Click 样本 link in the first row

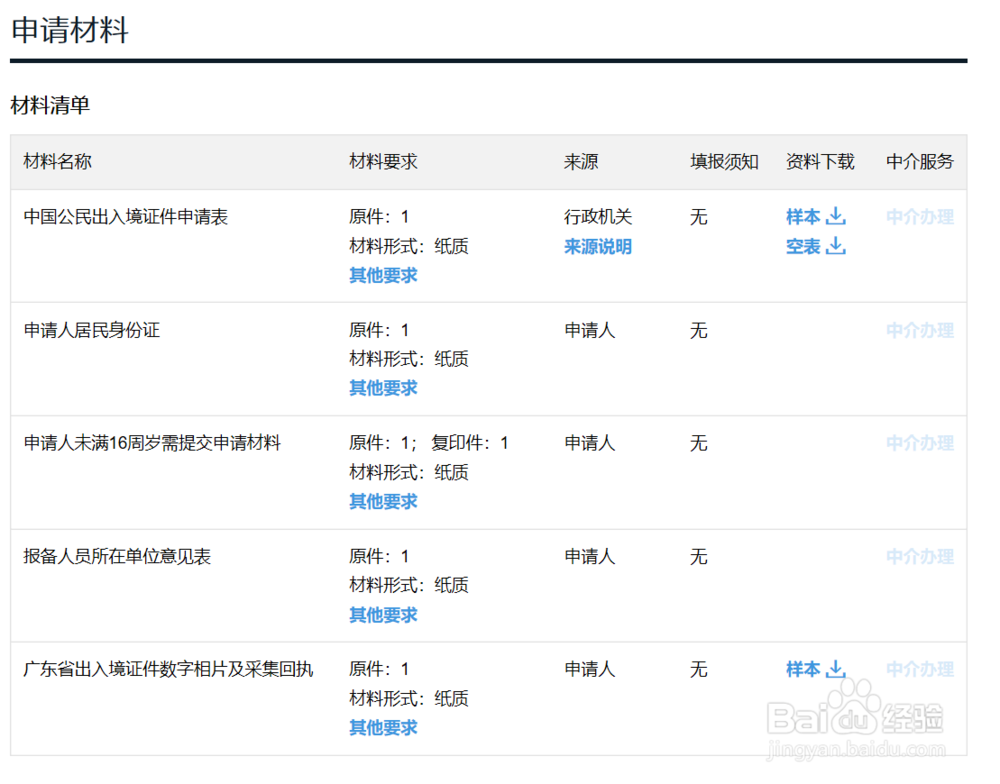point(806,217)
